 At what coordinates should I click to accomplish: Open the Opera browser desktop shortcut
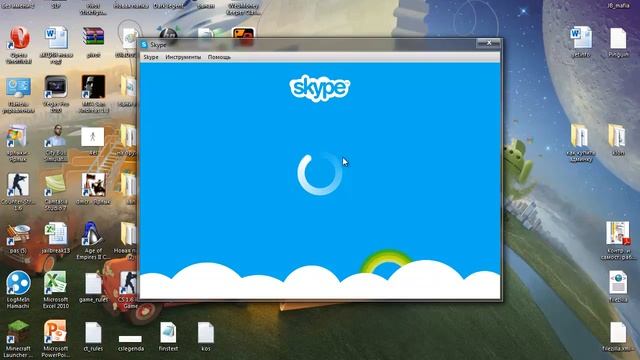tap(19, 44)
